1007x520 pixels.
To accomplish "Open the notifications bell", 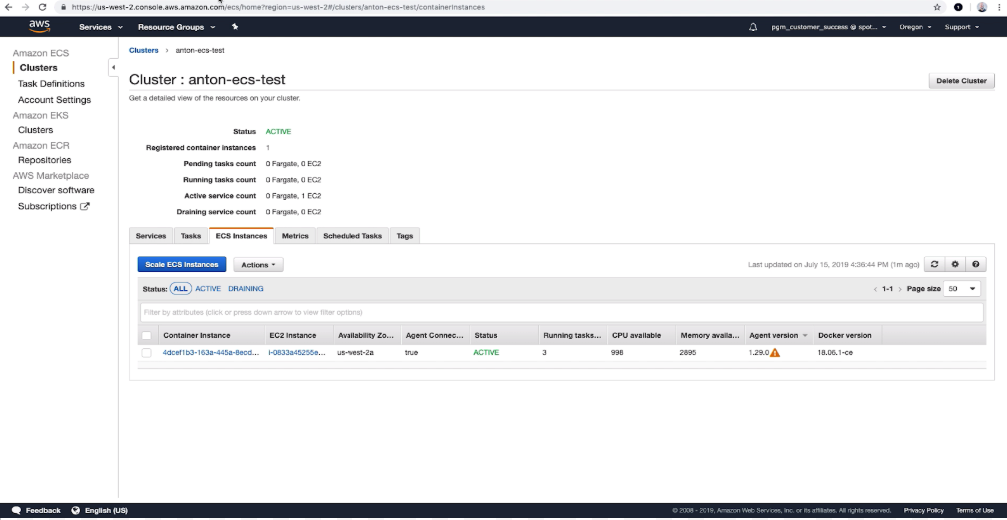I will click(753, 27).
